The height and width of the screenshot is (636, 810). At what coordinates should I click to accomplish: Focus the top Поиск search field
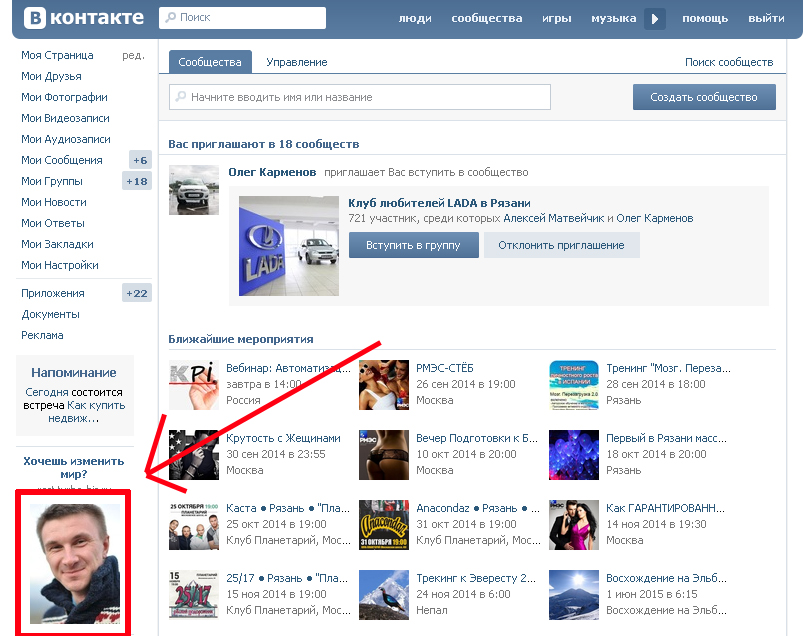click(x=242, y=18)
